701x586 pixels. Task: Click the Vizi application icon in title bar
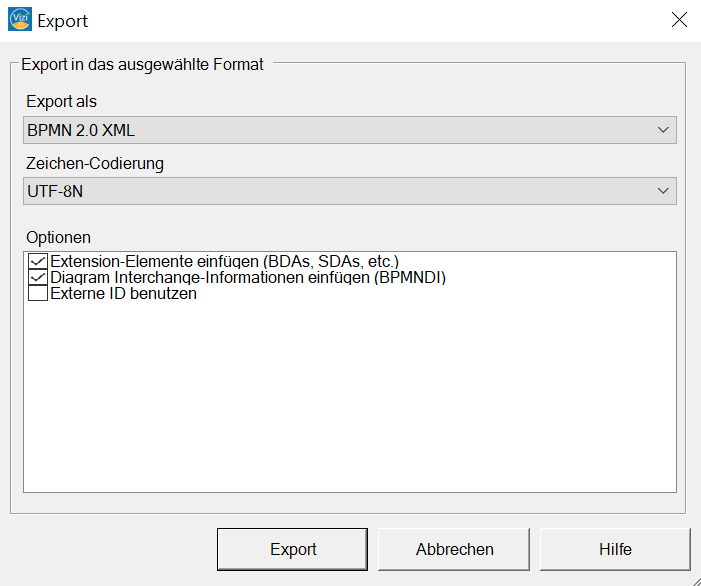pyautogui.click(x=20, y=19)
